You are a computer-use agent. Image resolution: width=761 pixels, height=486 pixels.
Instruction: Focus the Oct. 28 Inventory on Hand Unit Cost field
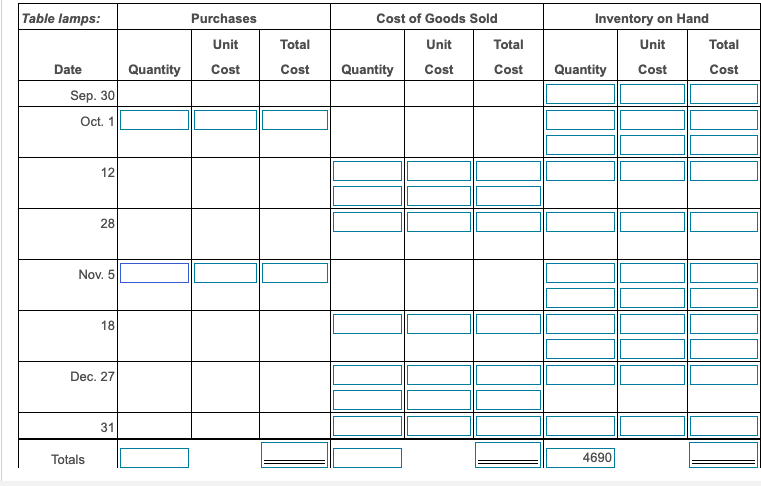652,222
